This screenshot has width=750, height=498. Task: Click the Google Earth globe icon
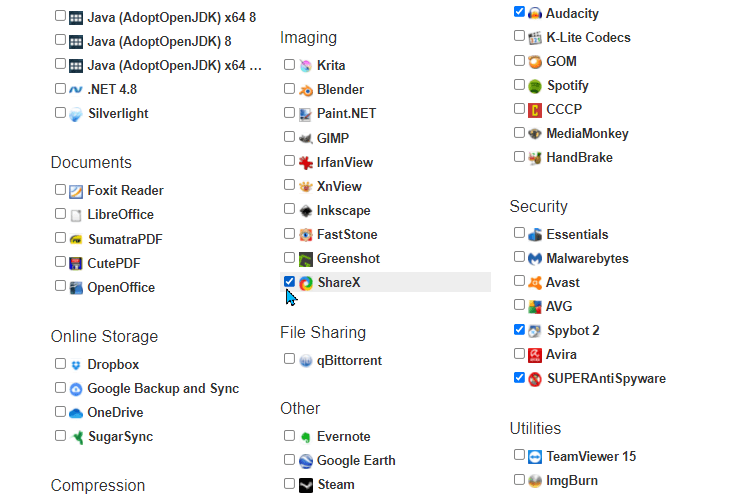pos(306,461)
